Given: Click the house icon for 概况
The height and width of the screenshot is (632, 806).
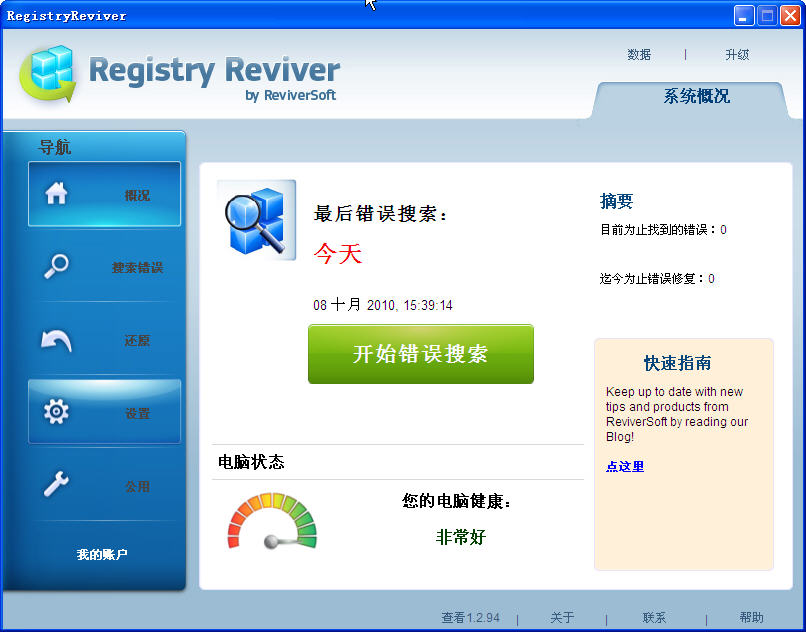Looking at the screenshot, I should [x=56, y=194].
